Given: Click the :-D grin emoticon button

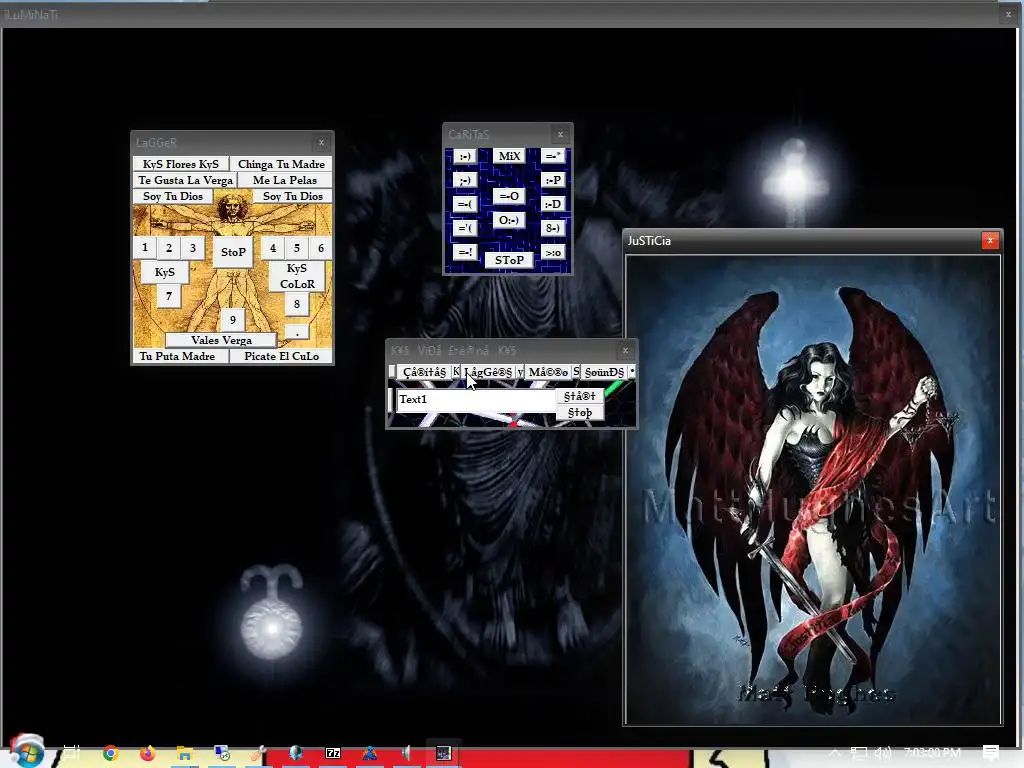Looking at the screenshot, I should (x=553, y=204).
